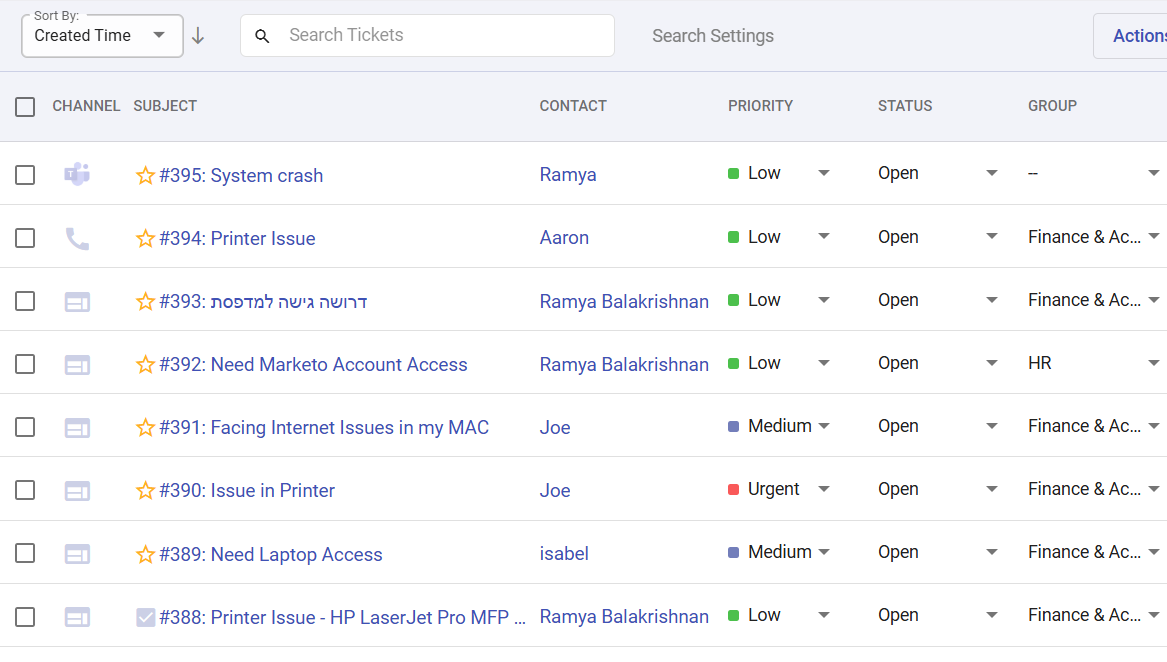The height and width of the screenshot is (662, 1167).
Task: Star ticket #389 Need Laptop Access
Action: pos(145,553)
